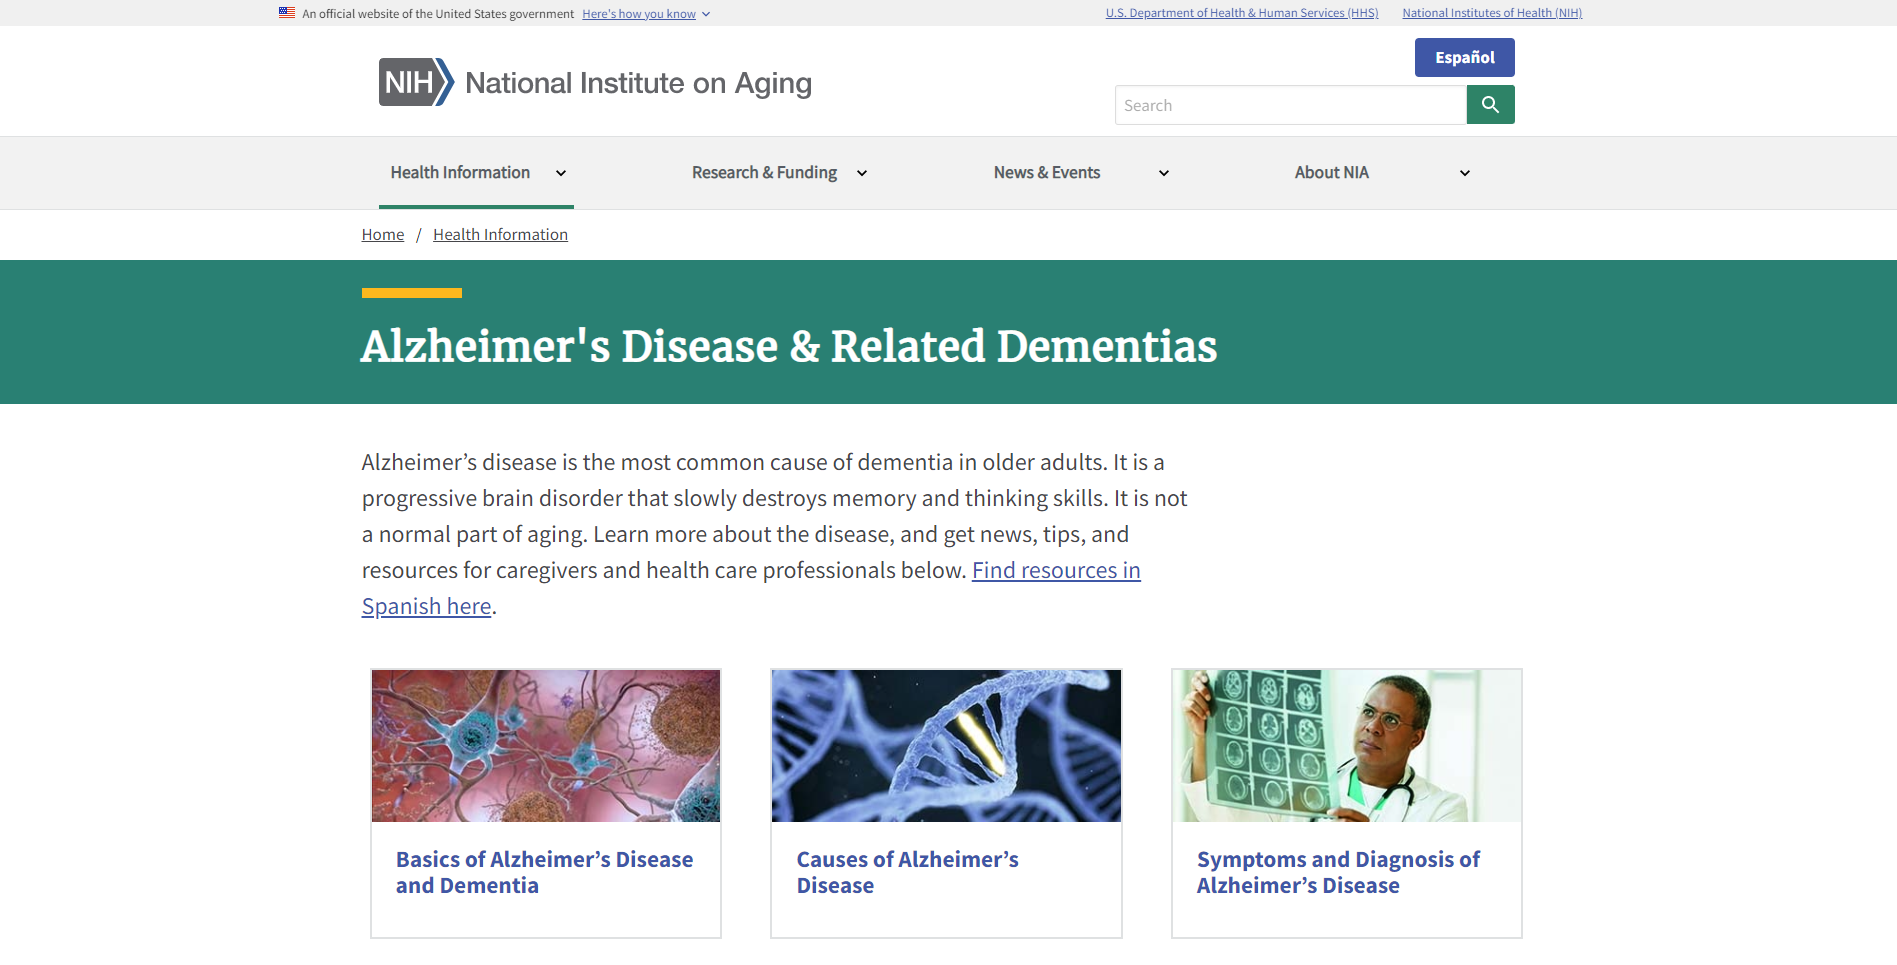Expand the Health Information menu chevron
Viewport: 1897px width, 965px height.
tap(561, 173)
